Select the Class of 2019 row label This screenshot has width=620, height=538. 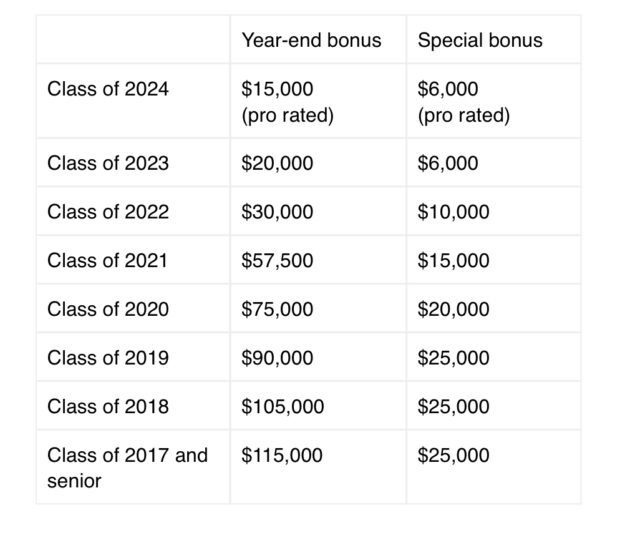click(108, 357)
